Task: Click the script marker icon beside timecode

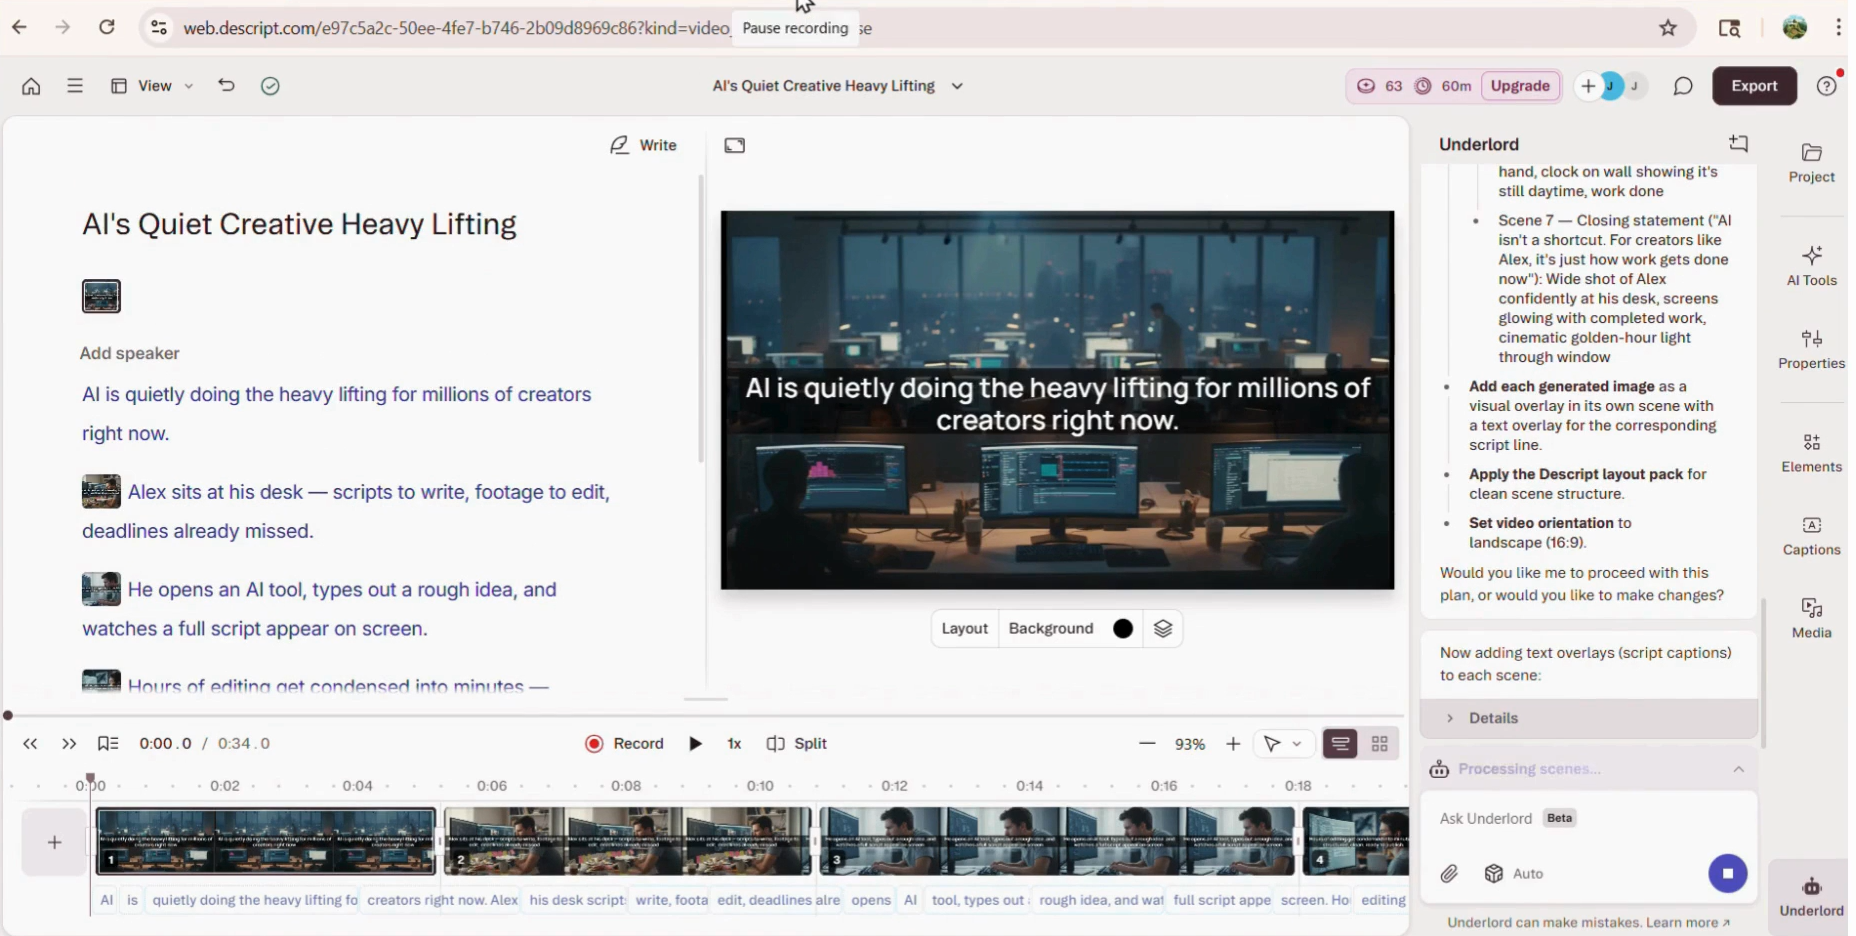Action: (x=108, y=744)
